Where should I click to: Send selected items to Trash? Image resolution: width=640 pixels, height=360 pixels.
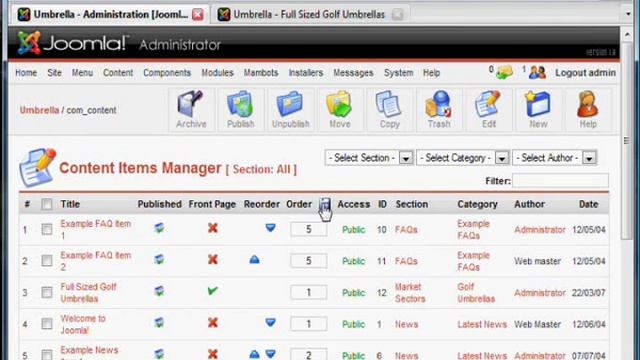pyautogui.click(x=439, y=109)
